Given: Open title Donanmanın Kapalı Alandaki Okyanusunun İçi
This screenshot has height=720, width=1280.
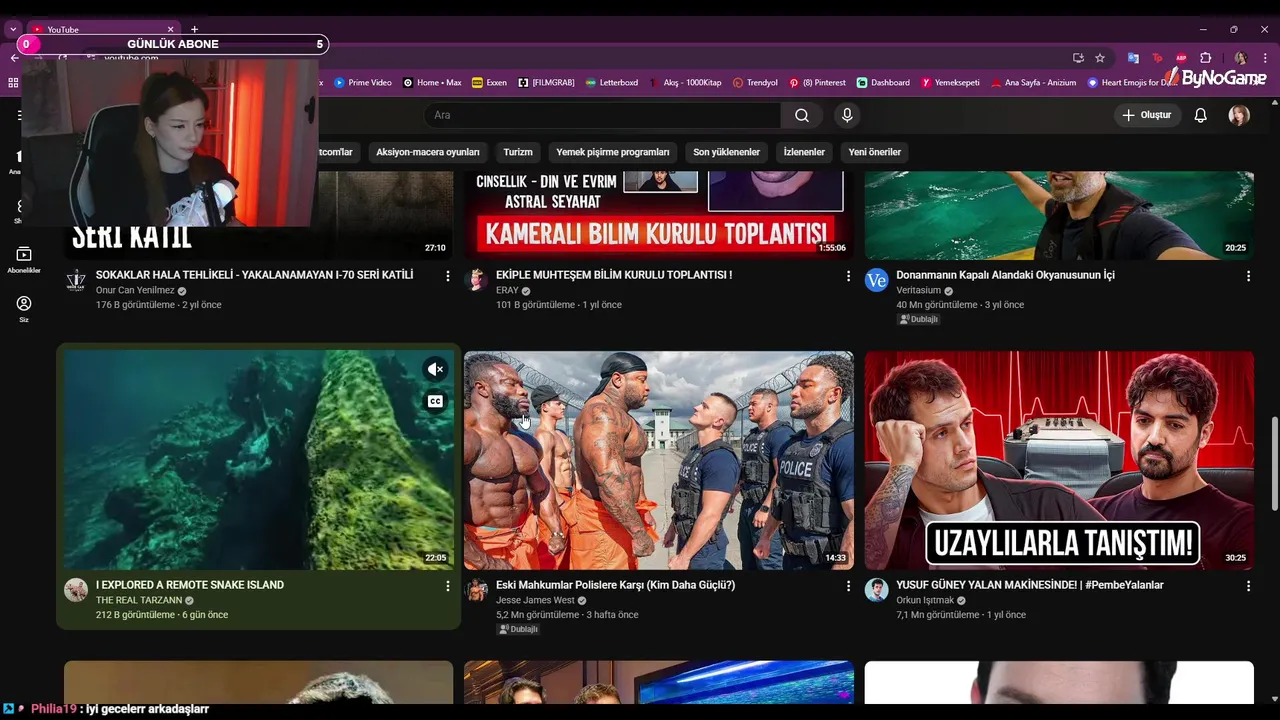Looking at the screenshot, I should pyautogui.click(x=1005, y=275).
